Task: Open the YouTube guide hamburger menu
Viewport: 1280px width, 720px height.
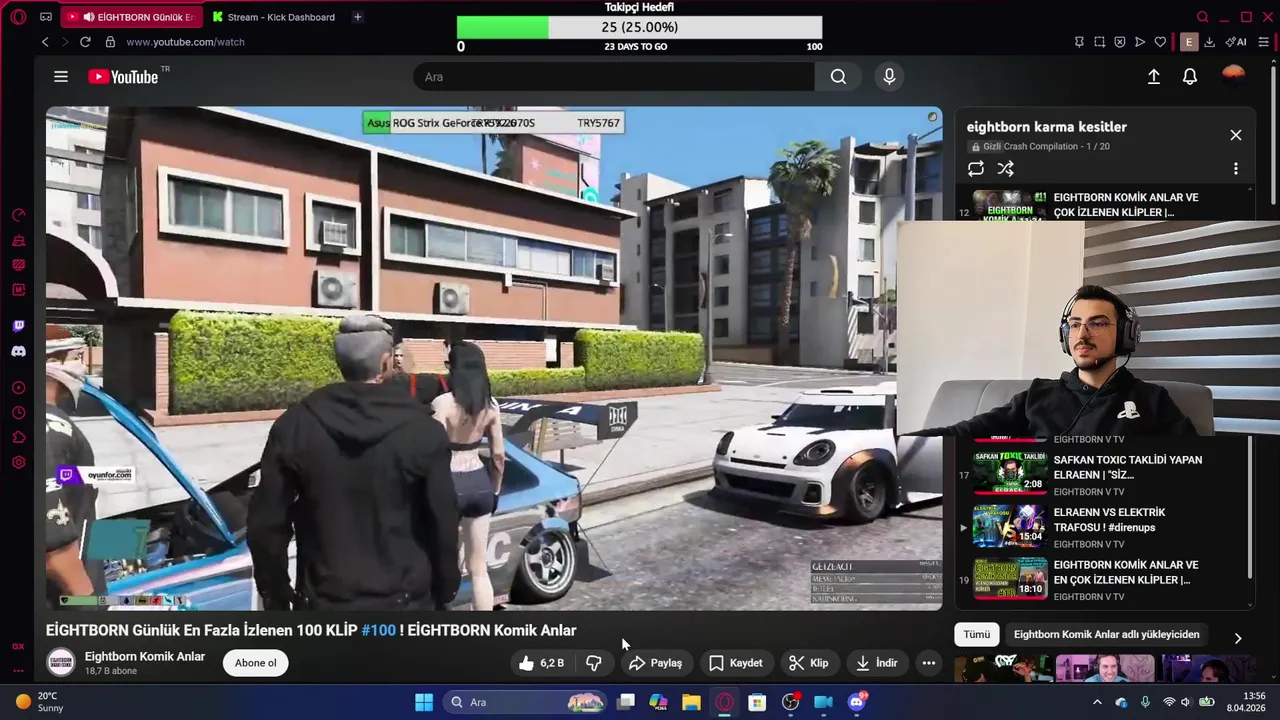Action: [61, 77]
